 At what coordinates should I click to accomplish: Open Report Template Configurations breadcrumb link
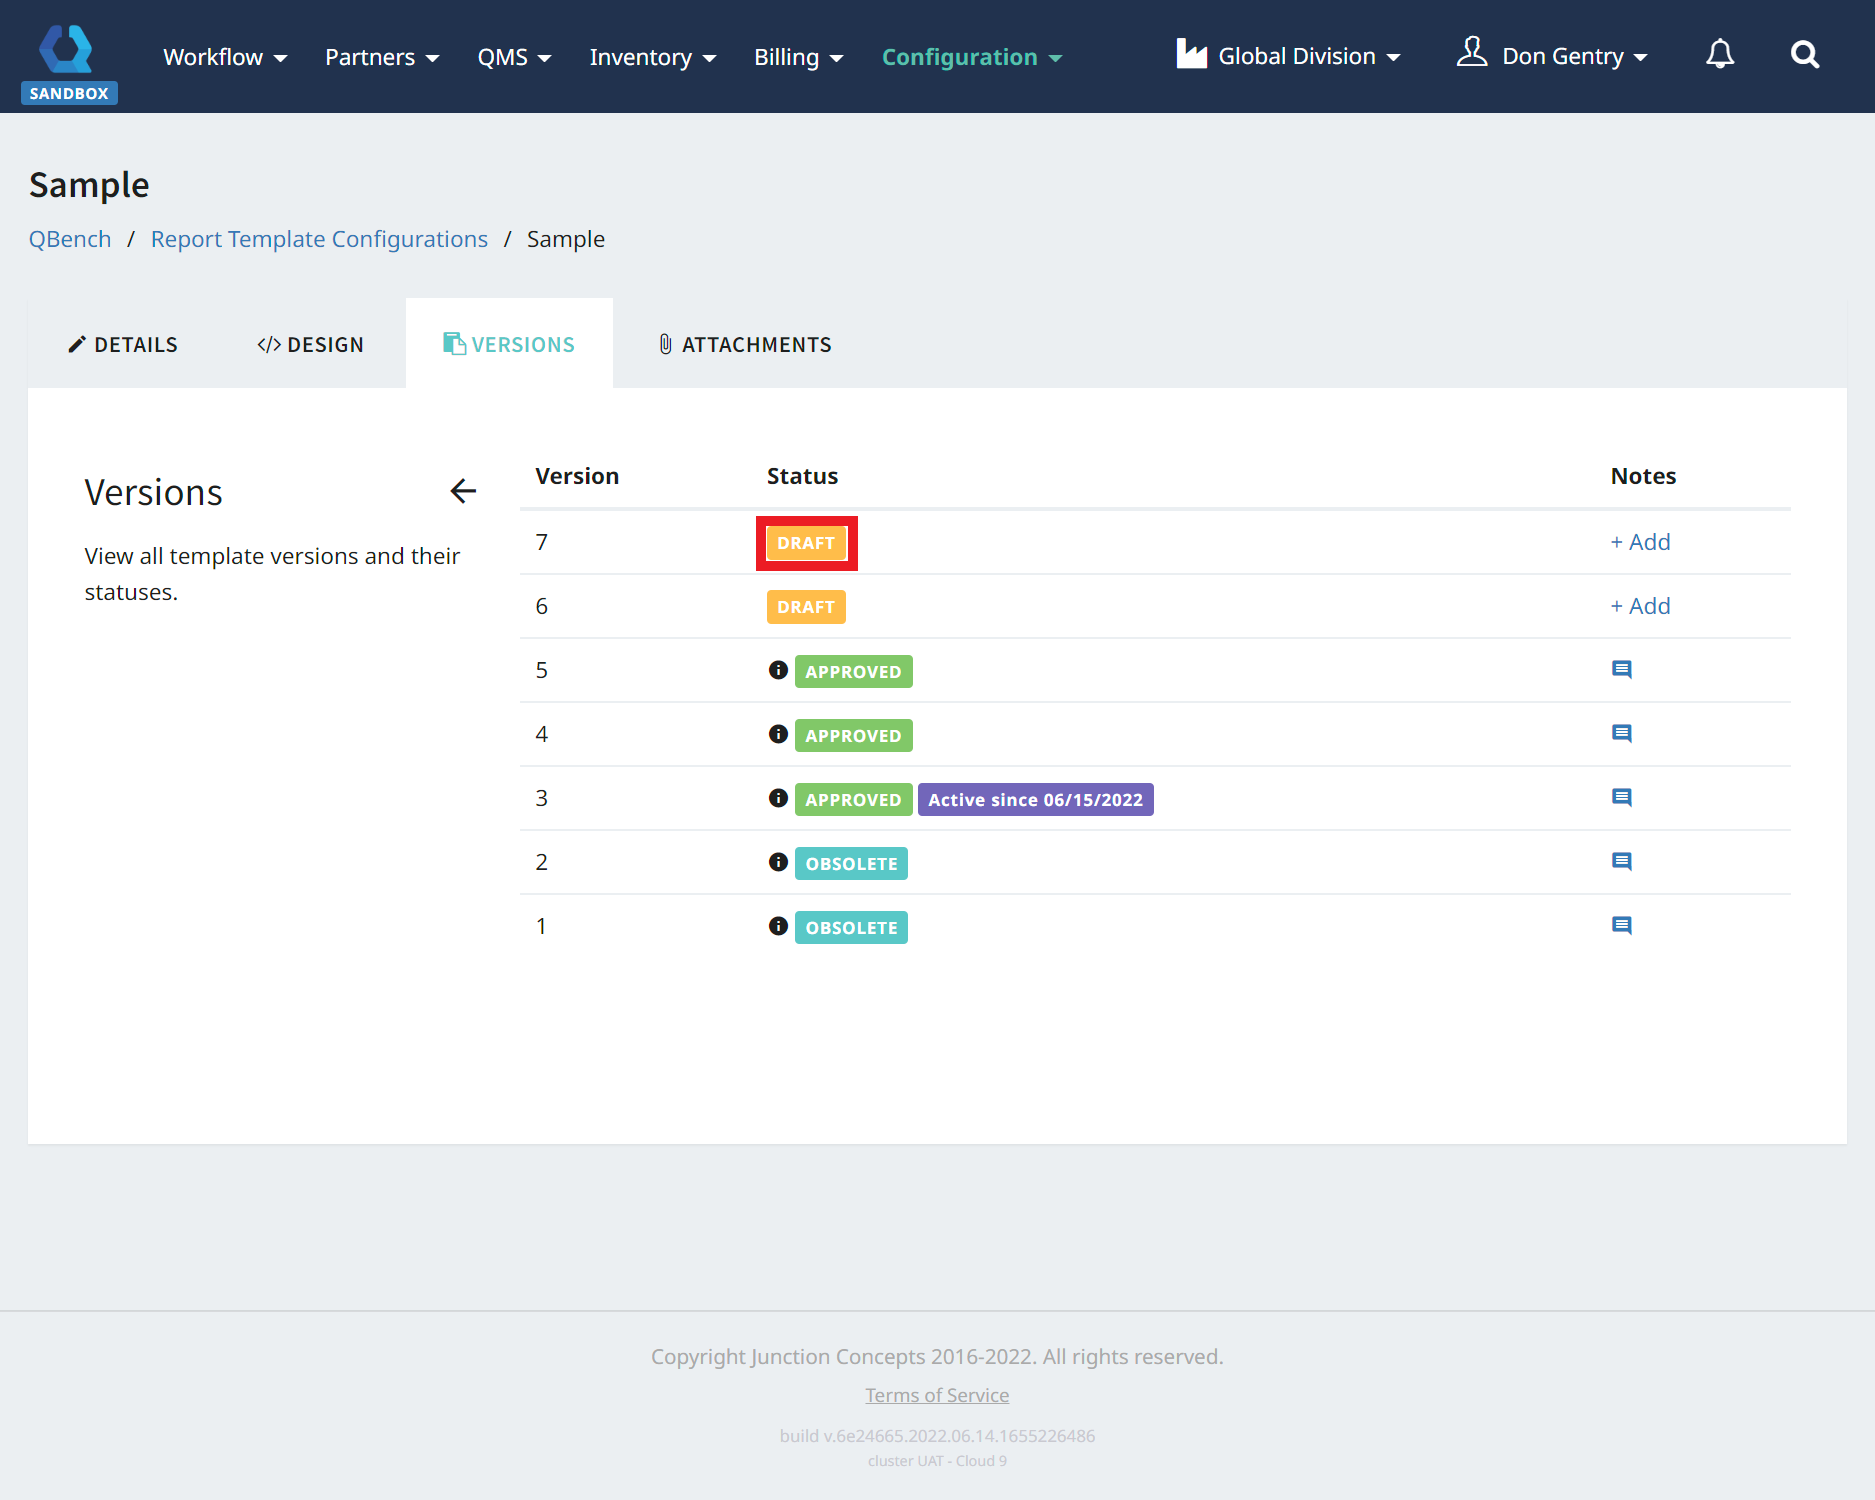[x=319, y=239]
